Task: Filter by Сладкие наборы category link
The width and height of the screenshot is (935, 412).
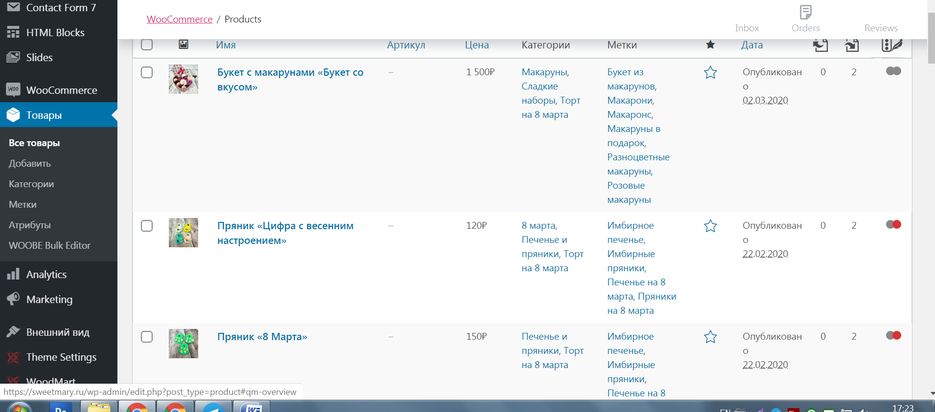Action: pos(540,94)
